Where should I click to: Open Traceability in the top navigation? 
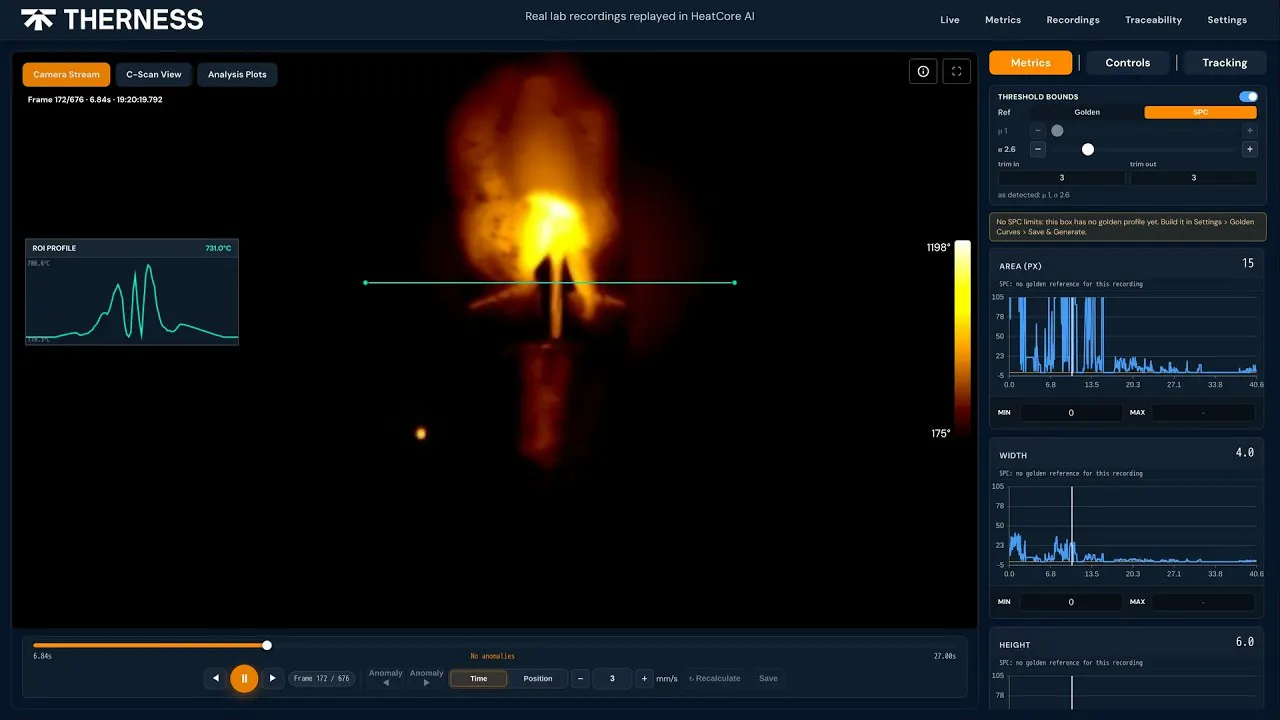(x=1153, y=20)
